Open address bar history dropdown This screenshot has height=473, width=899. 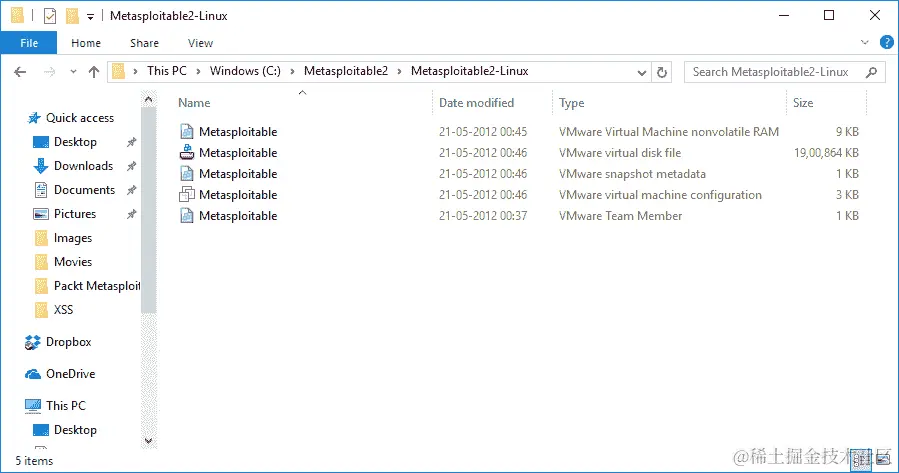(642, 72)
